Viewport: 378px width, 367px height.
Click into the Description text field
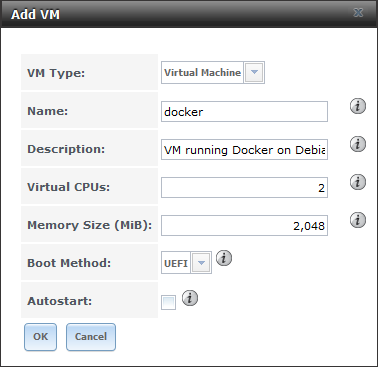pyautogui.click(x=244, y=150)
